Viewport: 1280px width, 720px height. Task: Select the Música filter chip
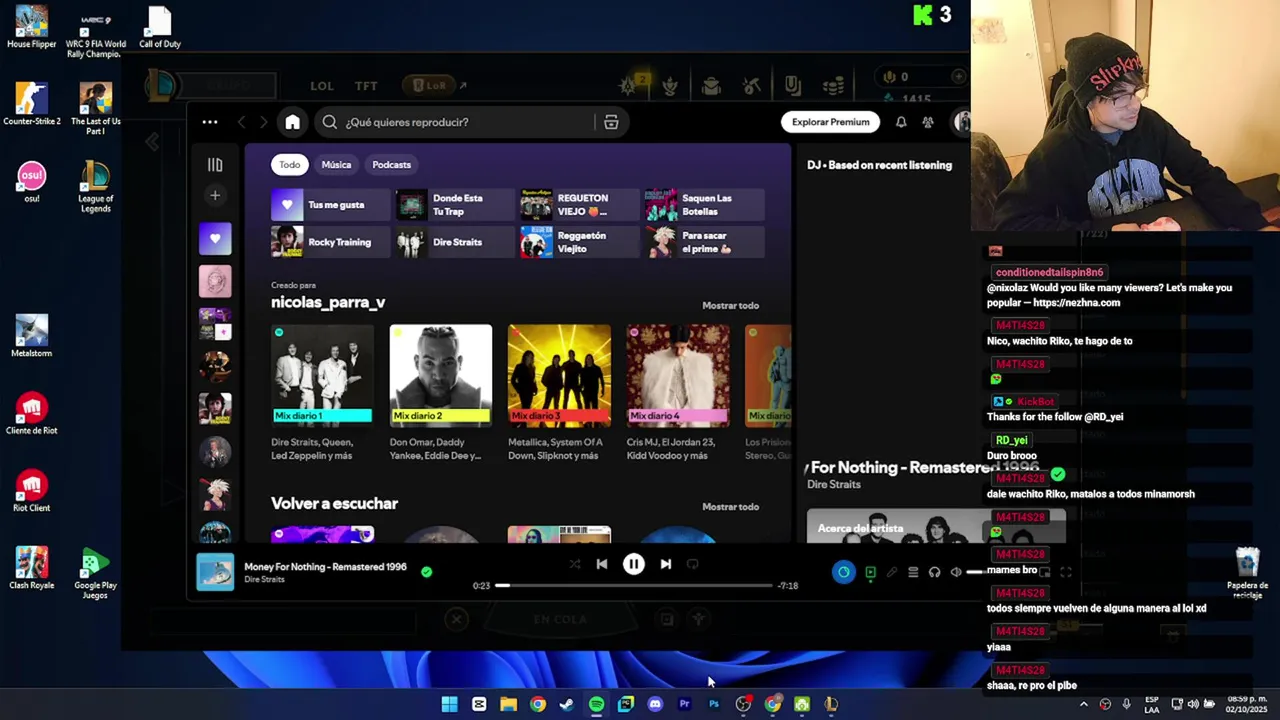(336, 165)
